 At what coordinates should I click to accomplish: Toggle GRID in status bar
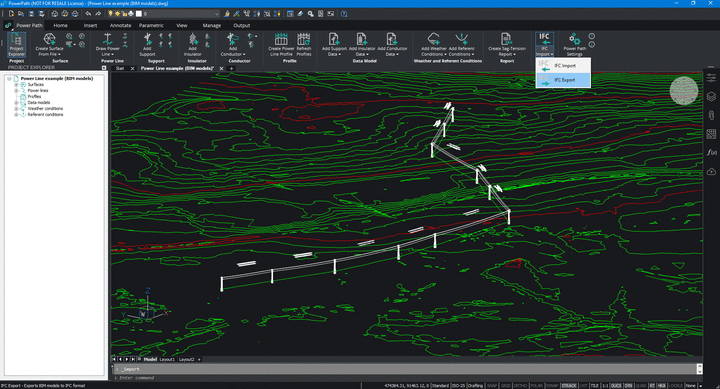[x=506, y=386]
